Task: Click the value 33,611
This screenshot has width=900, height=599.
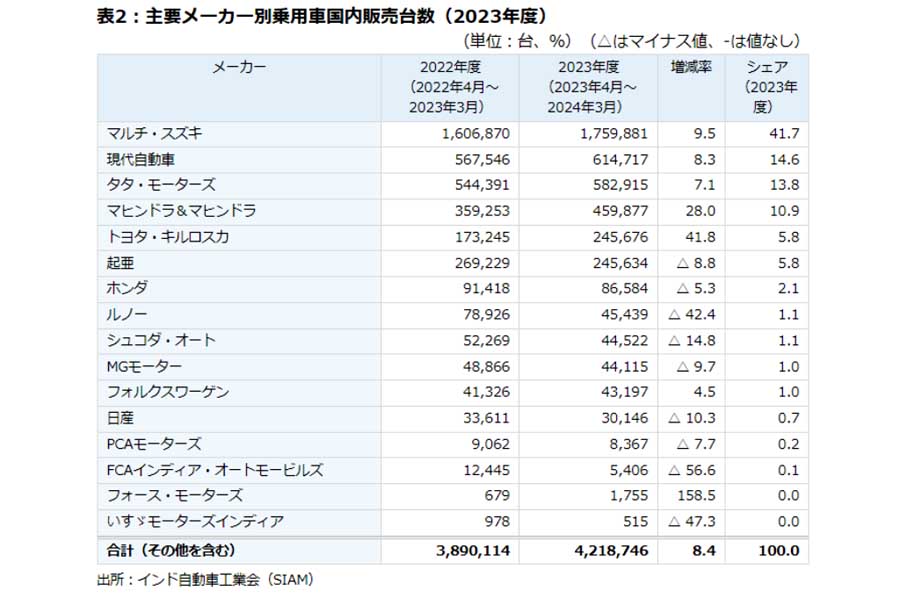Action: click(x=486, y=418)
